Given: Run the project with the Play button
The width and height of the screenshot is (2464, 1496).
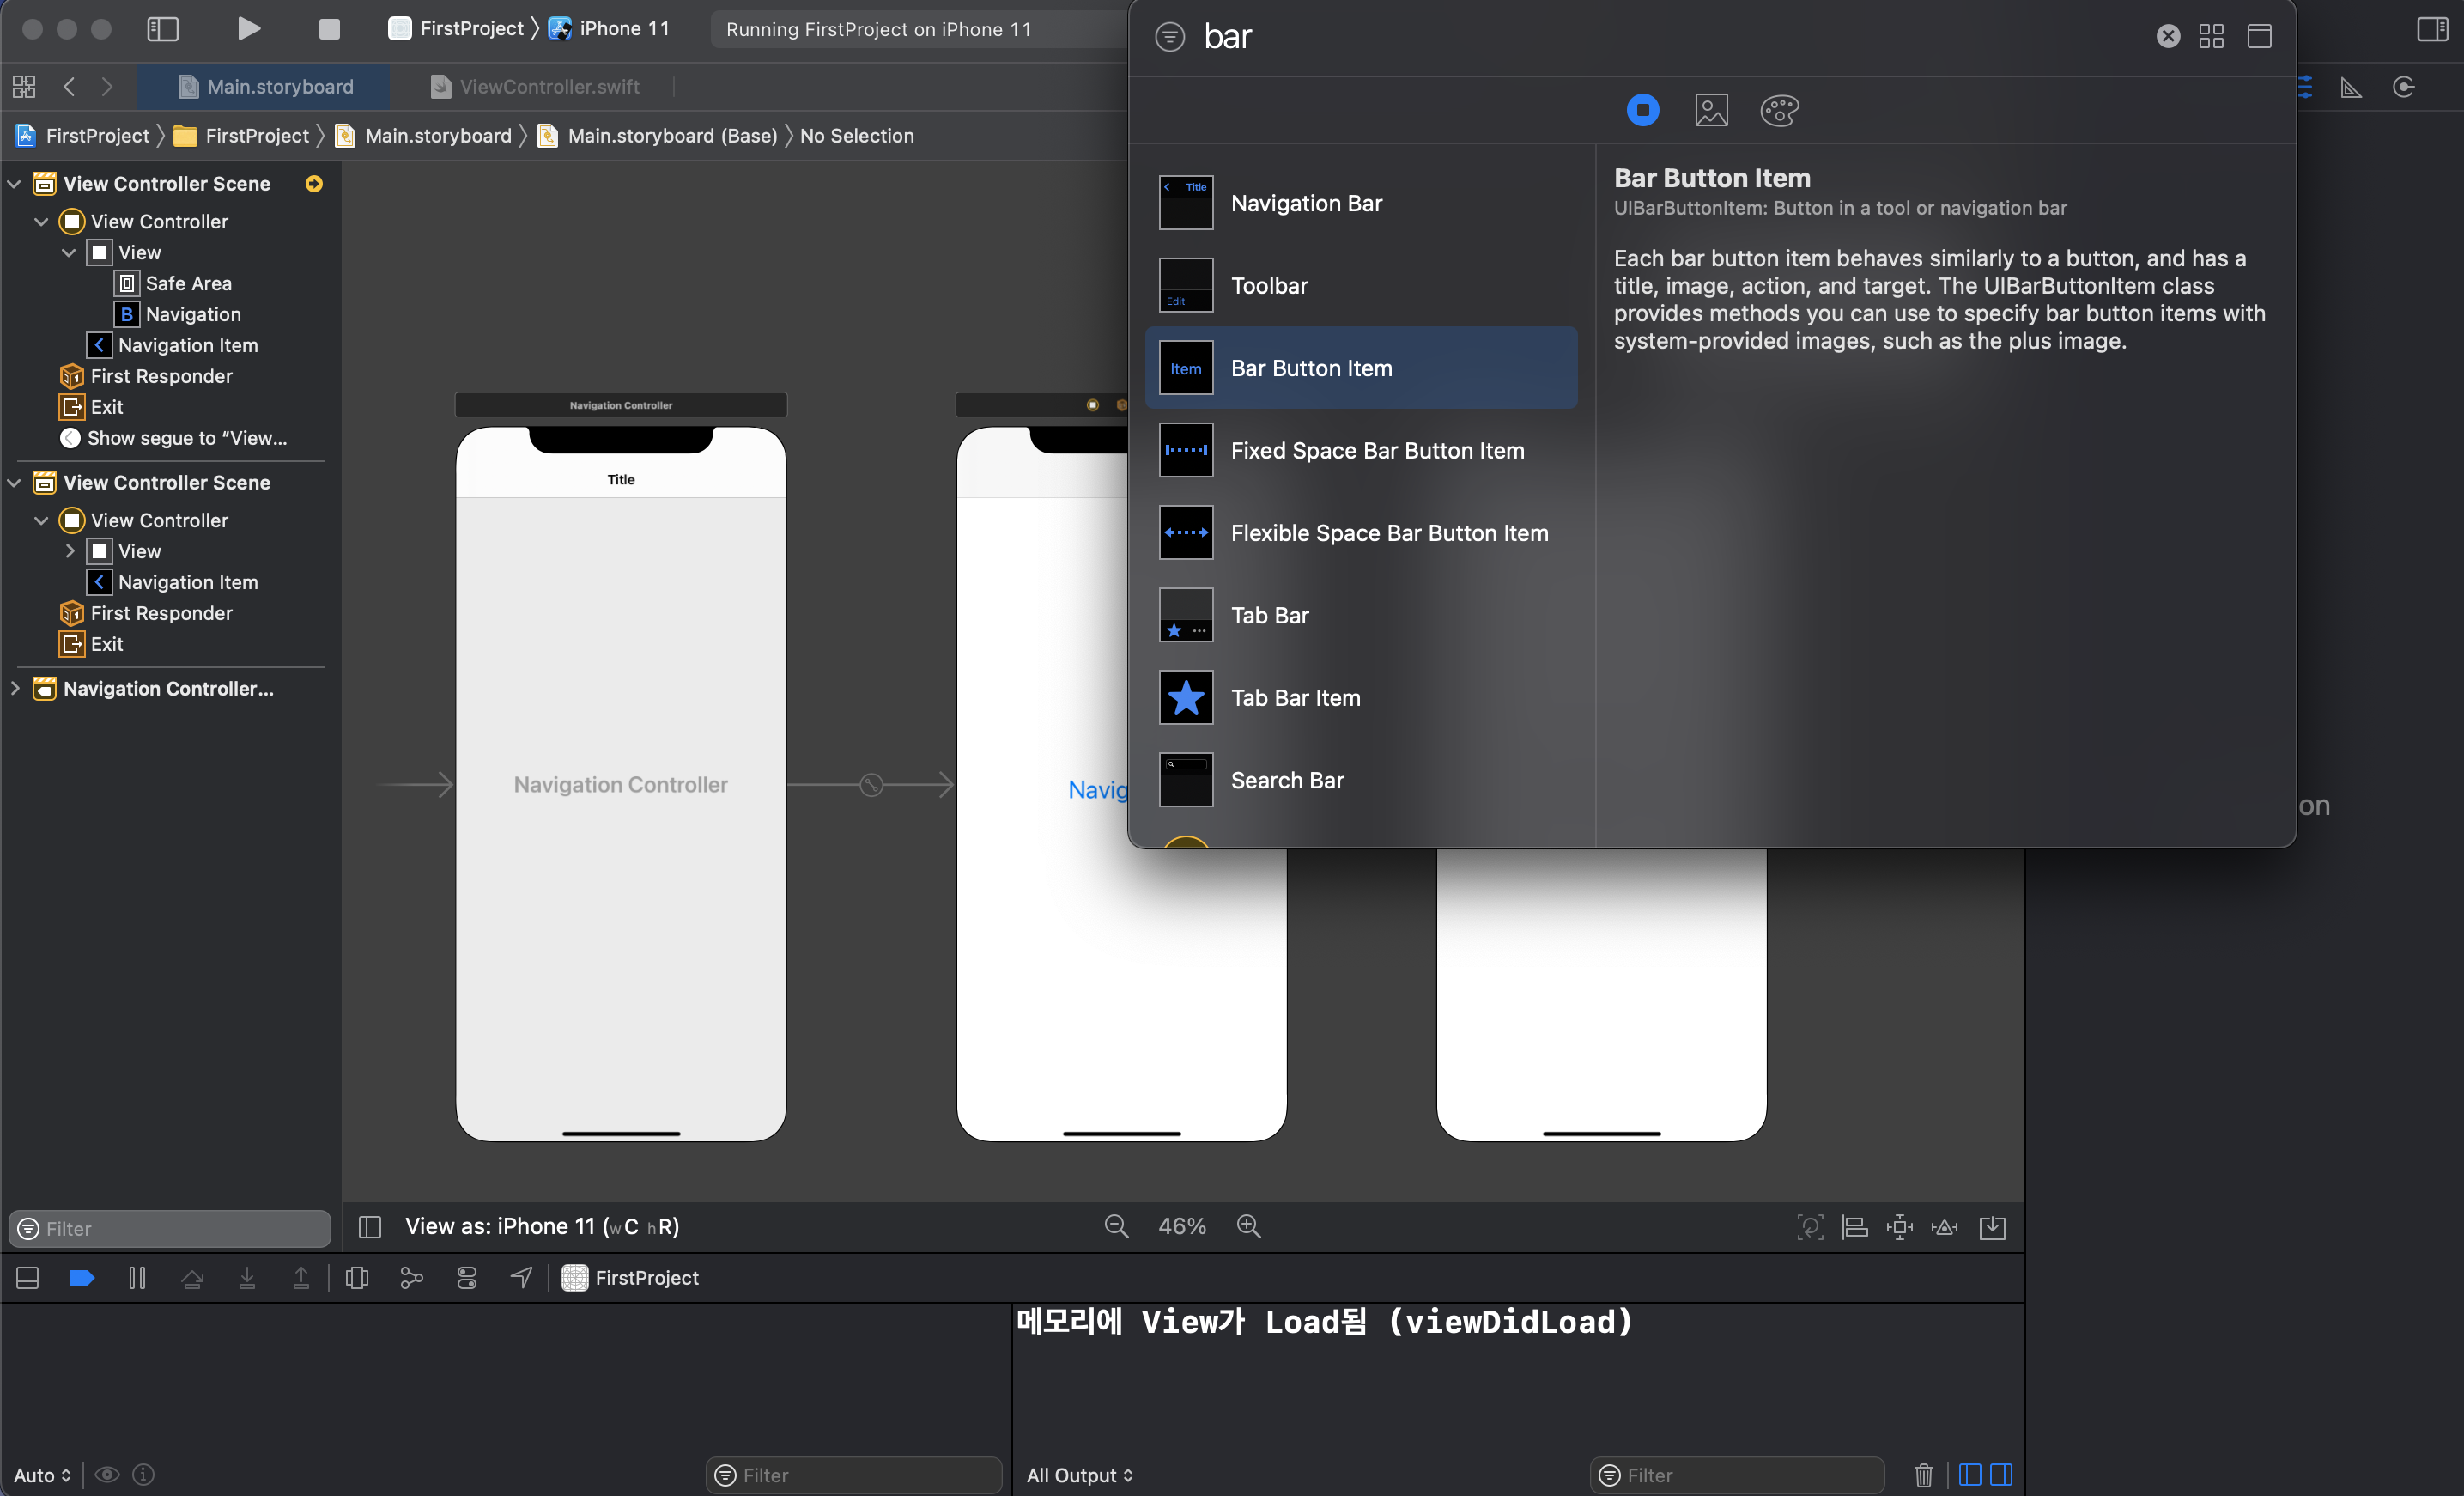Looking at the screenshot, I should [249, 29].
